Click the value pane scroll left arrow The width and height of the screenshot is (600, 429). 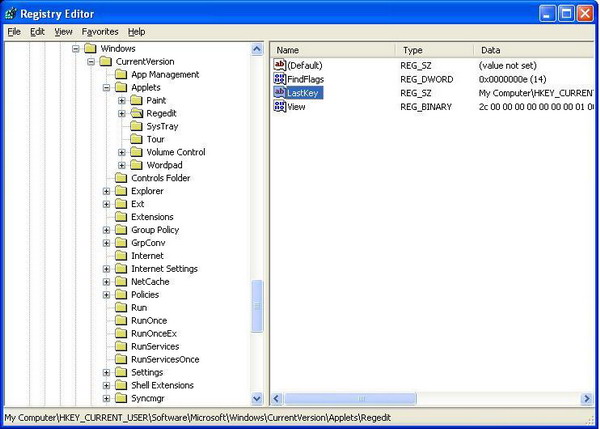point(277,399)
